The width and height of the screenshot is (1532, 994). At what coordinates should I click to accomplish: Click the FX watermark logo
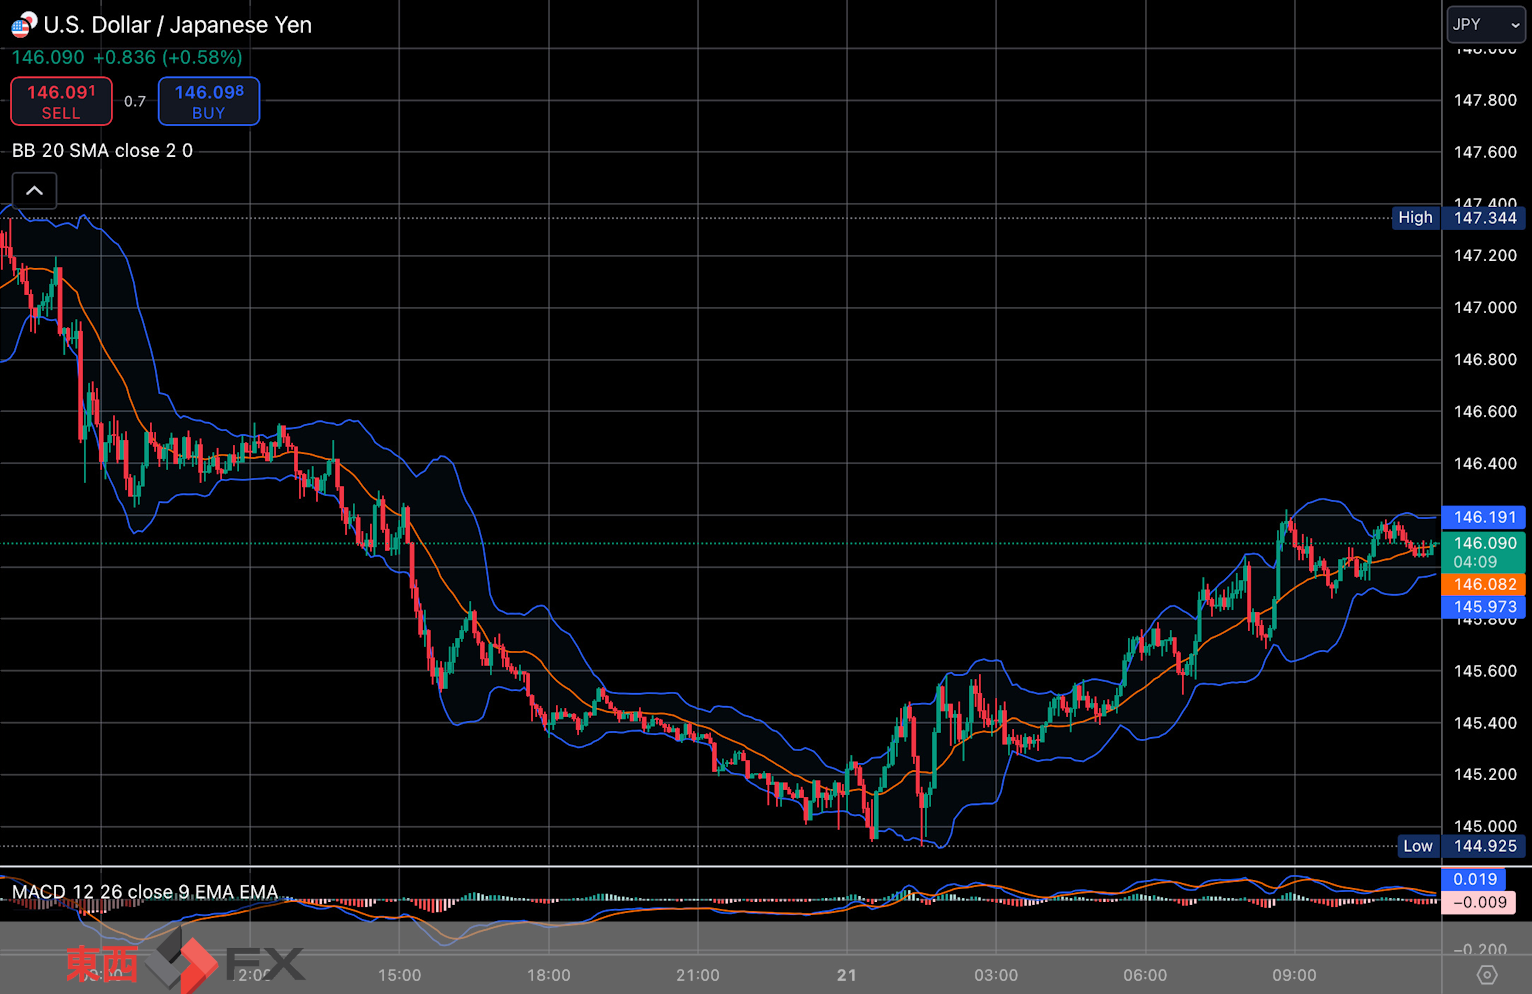pyautogui.click(x=185, y=962)
